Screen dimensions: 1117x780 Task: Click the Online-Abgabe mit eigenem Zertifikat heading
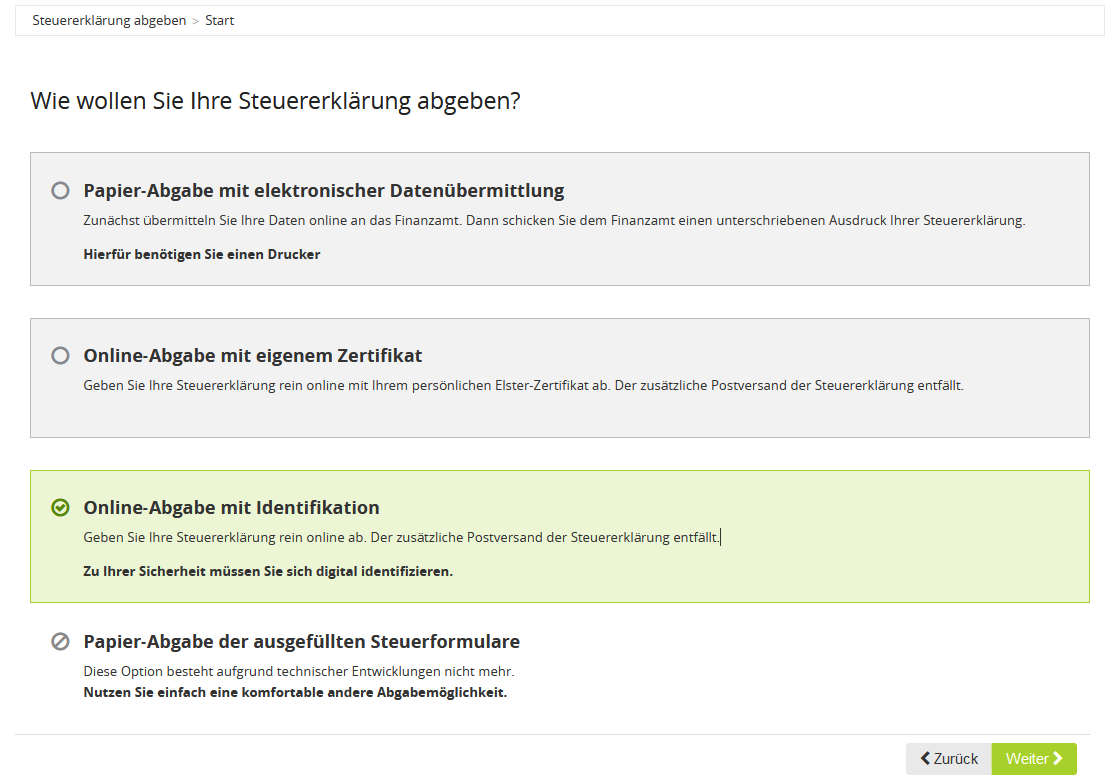[252, 355]
